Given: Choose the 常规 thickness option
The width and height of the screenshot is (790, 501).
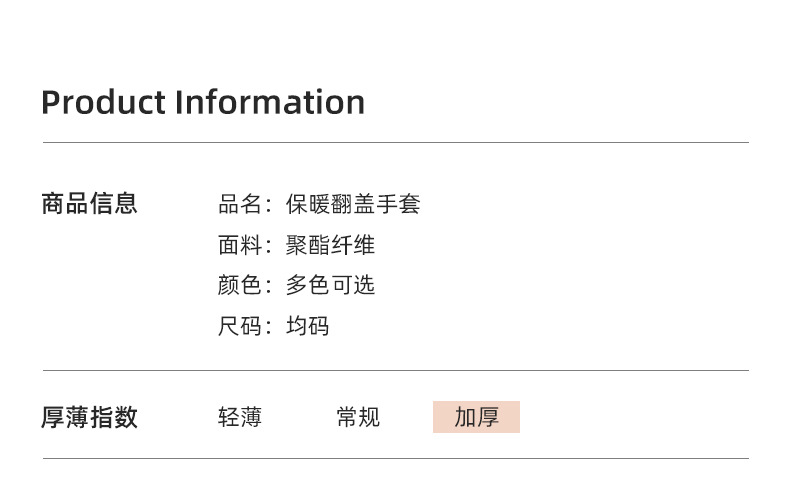Looking at the screenshot, I should pyautogui.click(x=358, y=417).
